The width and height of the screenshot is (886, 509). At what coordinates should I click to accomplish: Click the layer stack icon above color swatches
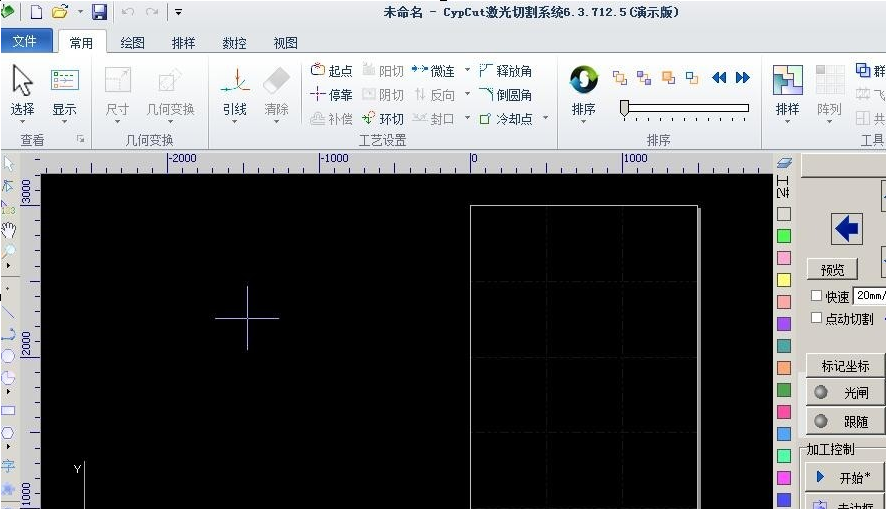click(x=784, y=163)
